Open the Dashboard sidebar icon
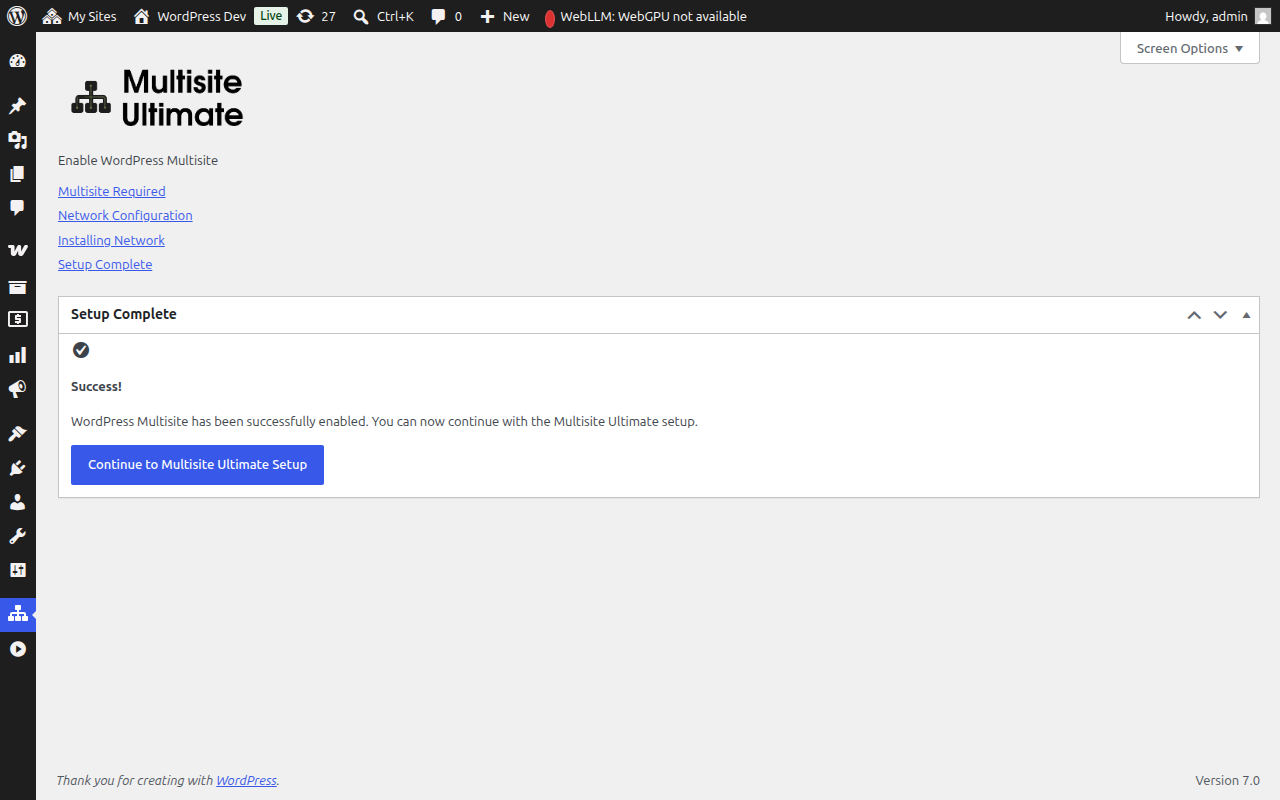The height and width of the screenshot is (800, 1280). (x=17, y=61)
